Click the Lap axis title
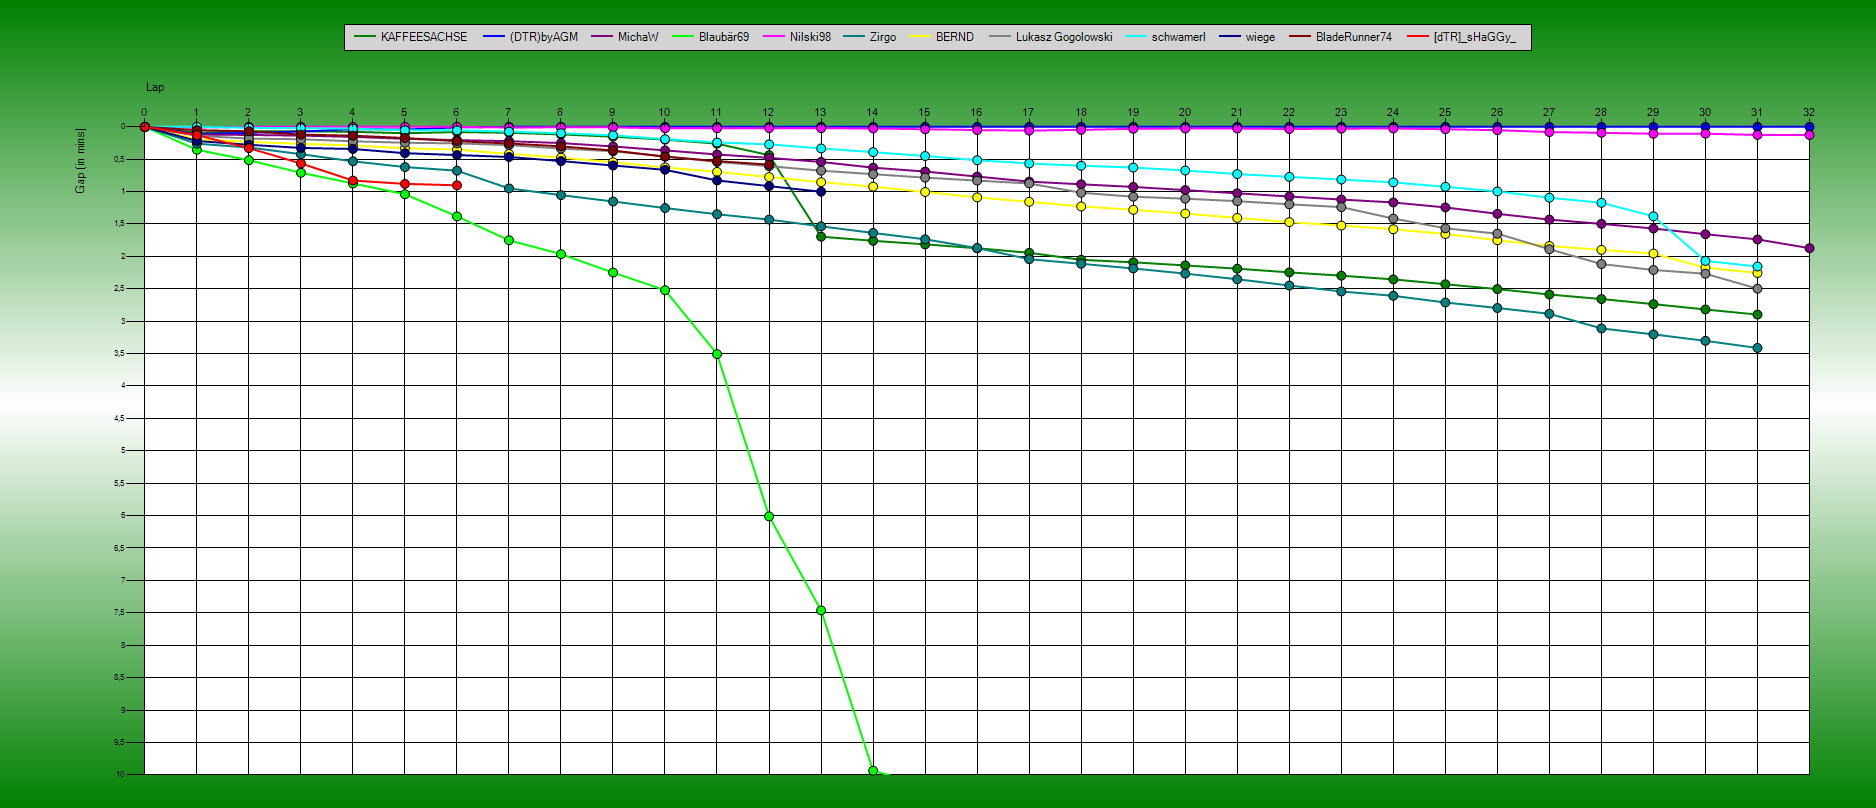 point(155,88)
